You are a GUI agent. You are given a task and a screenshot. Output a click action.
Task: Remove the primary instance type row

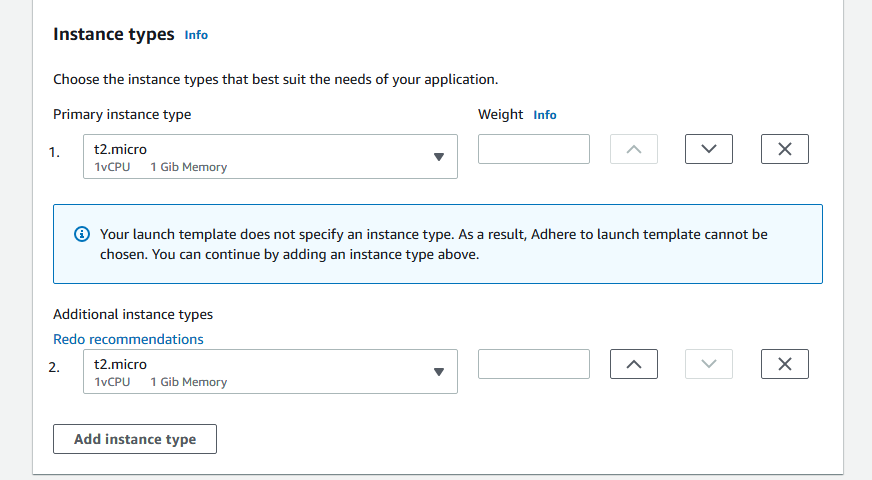click(x=785, y=149)
